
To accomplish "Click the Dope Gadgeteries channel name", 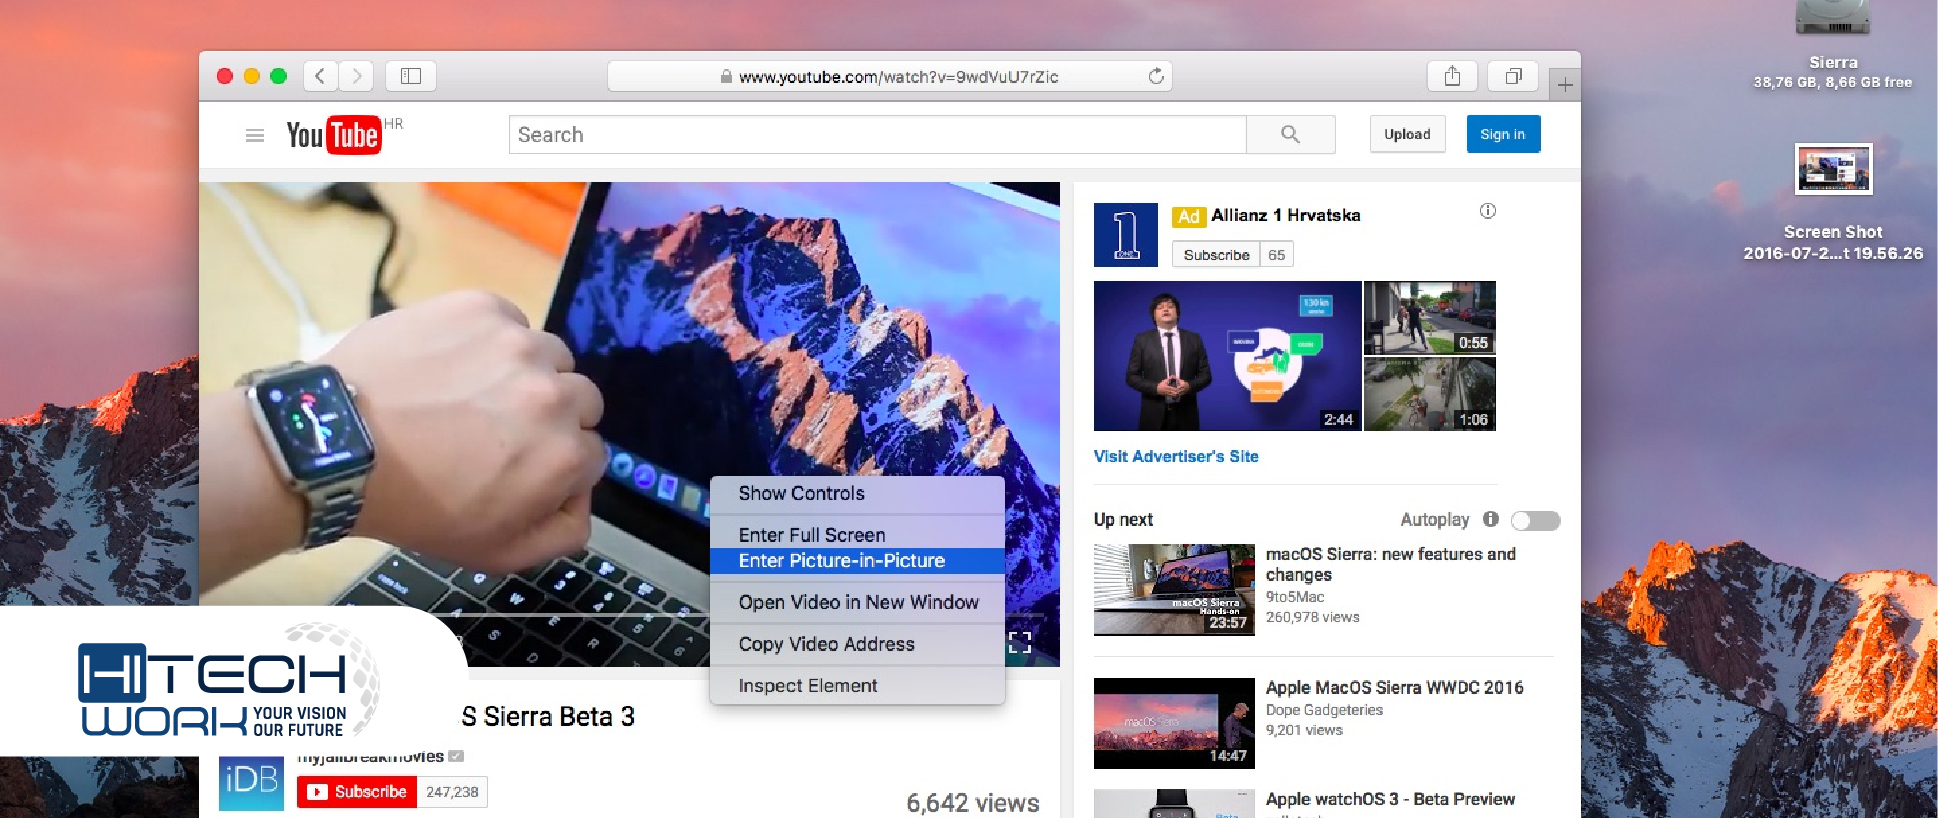I will point(1324,710).
